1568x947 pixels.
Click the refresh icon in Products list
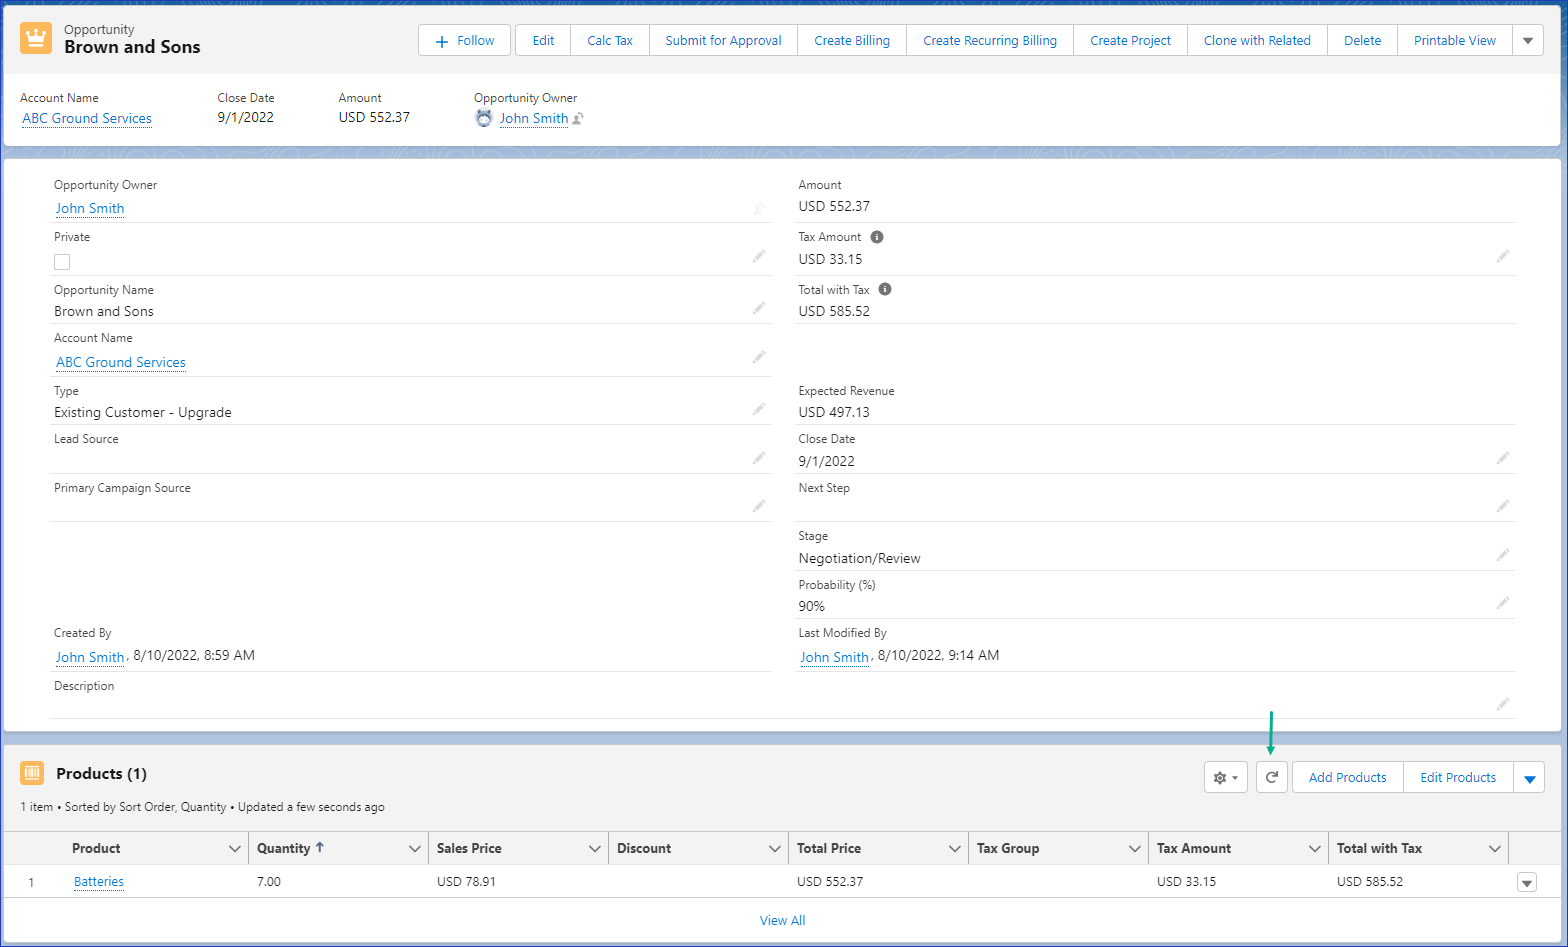1271,777
